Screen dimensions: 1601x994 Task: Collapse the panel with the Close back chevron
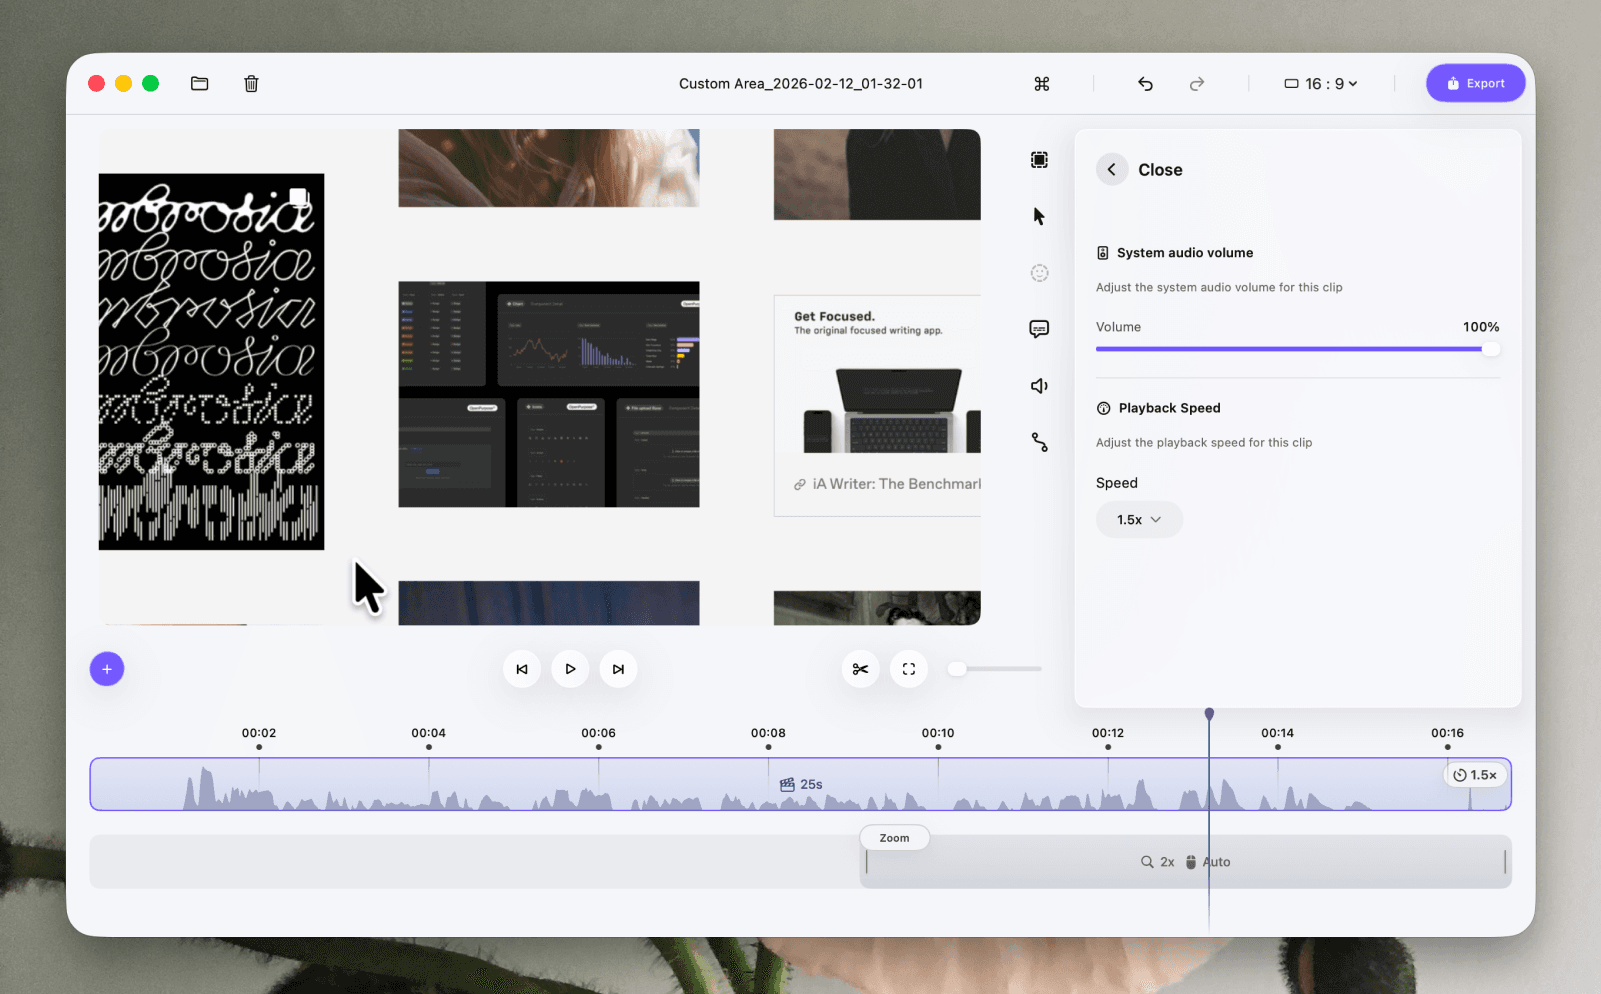[1111, 169]
